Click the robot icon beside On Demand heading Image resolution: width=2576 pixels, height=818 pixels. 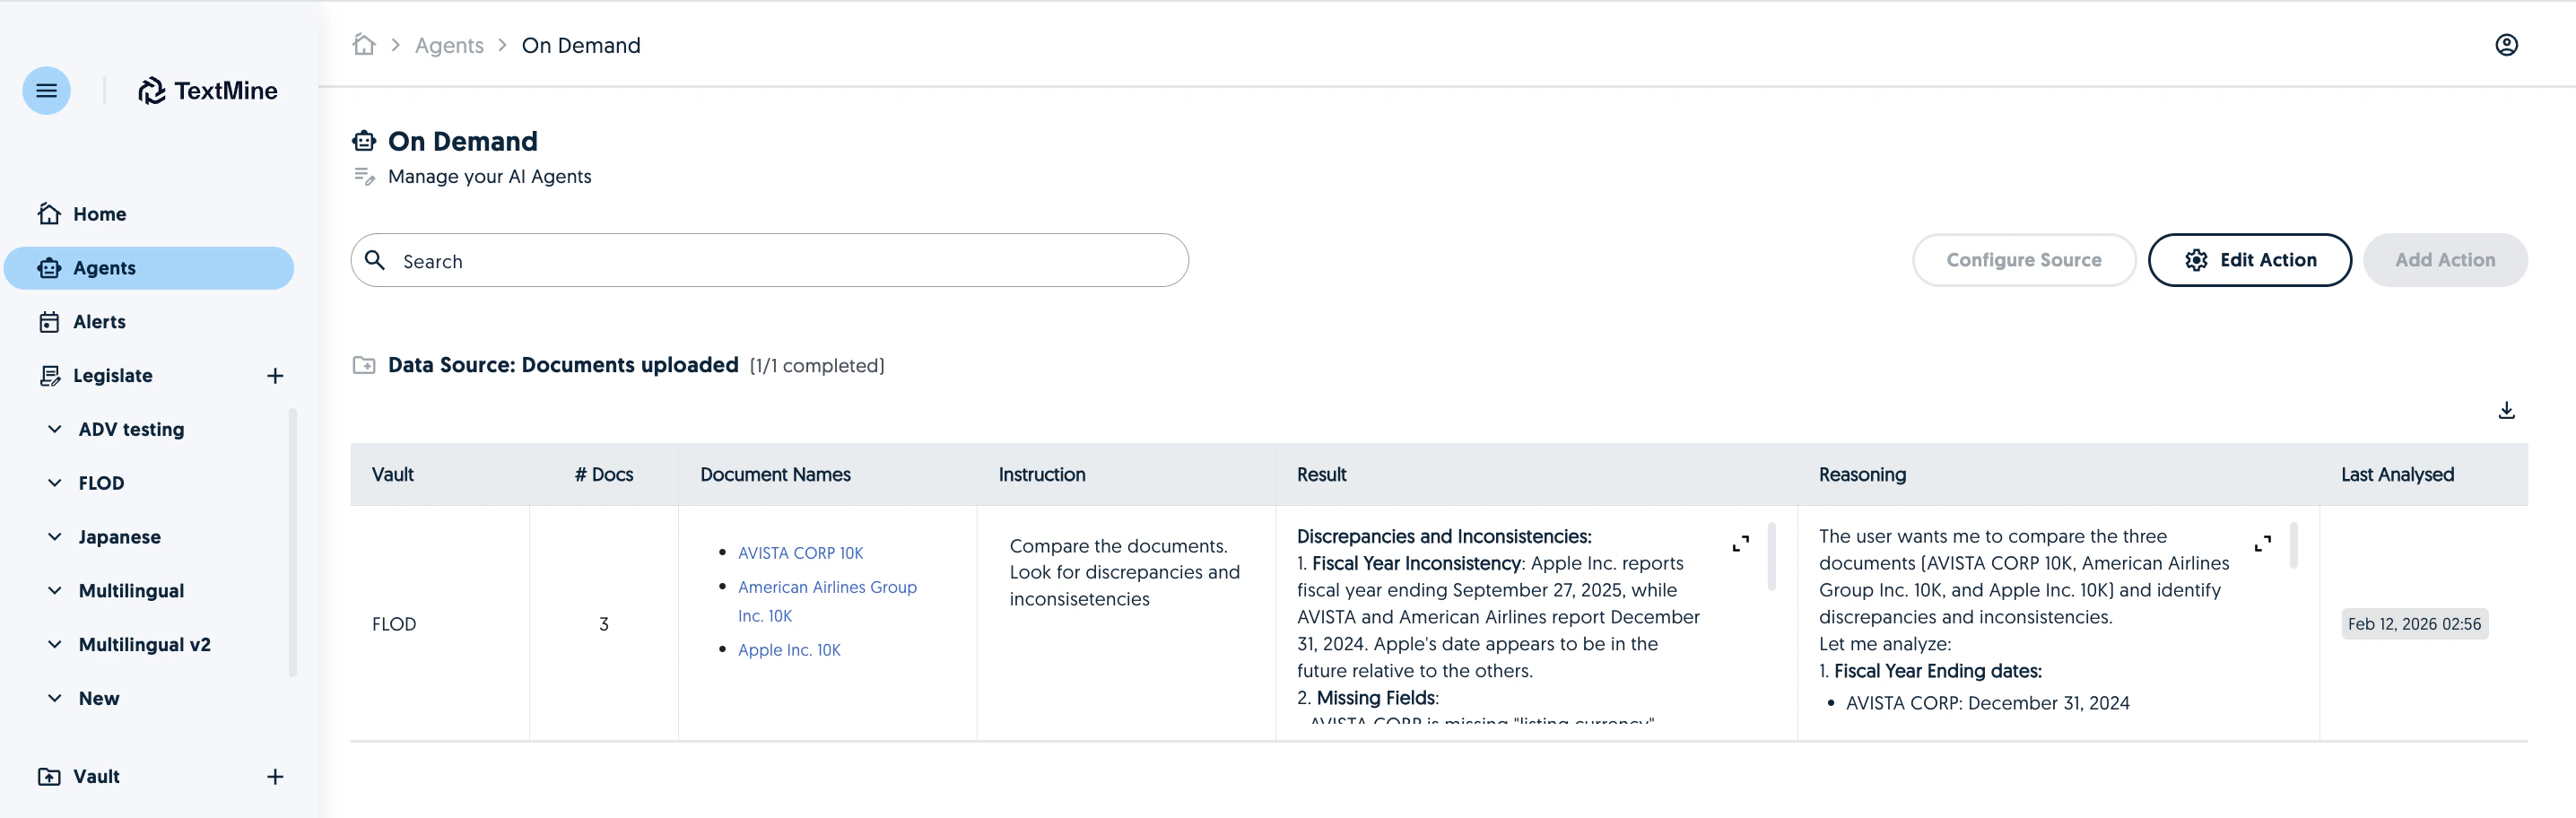click(364, 141)
